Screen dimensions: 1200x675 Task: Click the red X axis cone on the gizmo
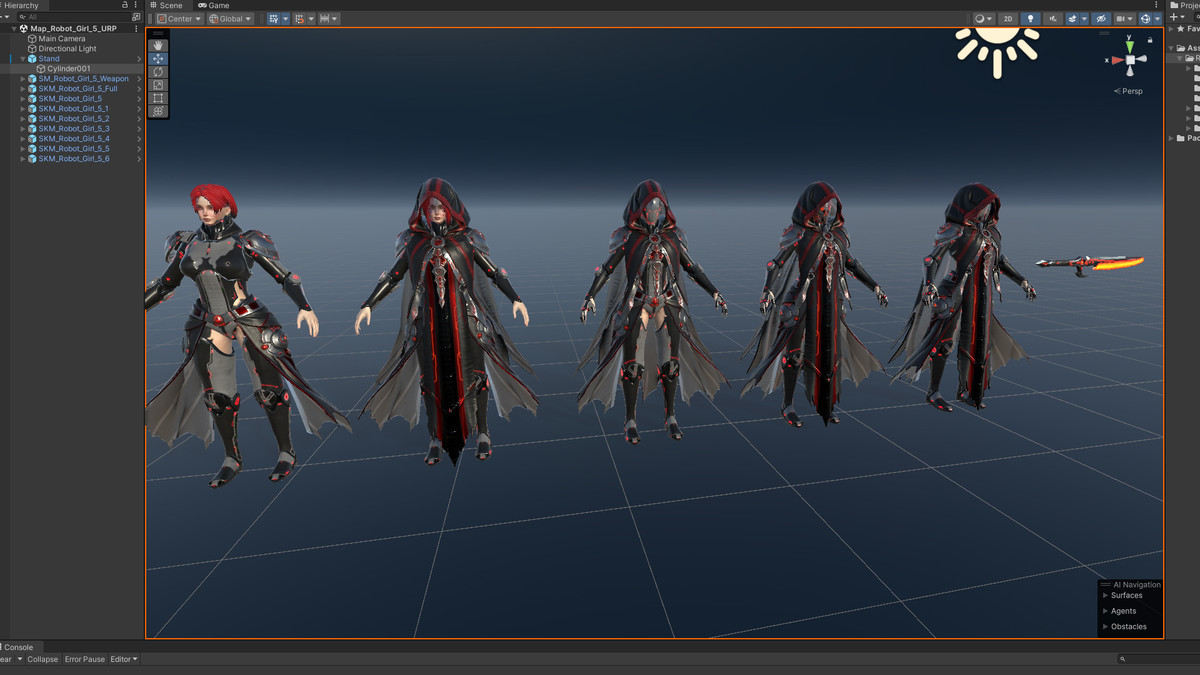pyautogui.click(x=1116, y=60)
